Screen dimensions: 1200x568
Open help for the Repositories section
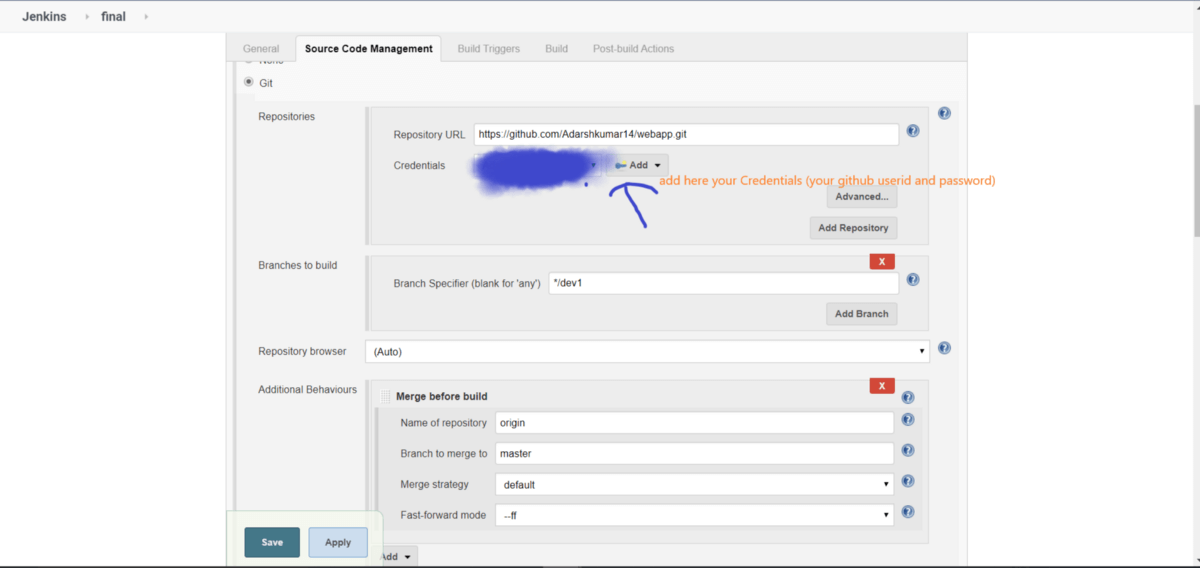(x=944, y=113)
